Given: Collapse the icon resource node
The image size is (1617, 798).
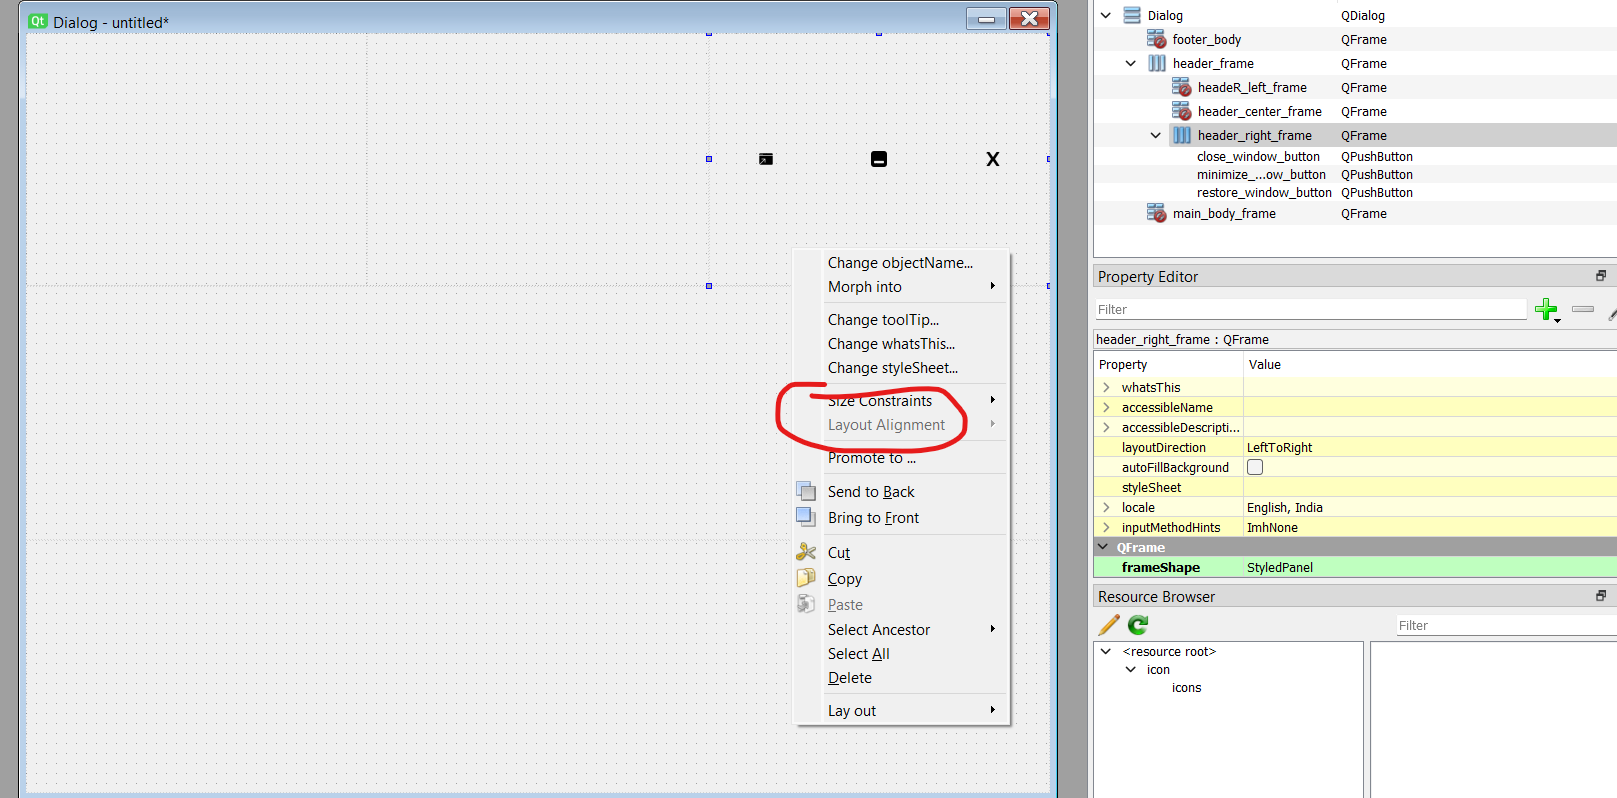Looking at the screenshot, I should coord(1131,669).
